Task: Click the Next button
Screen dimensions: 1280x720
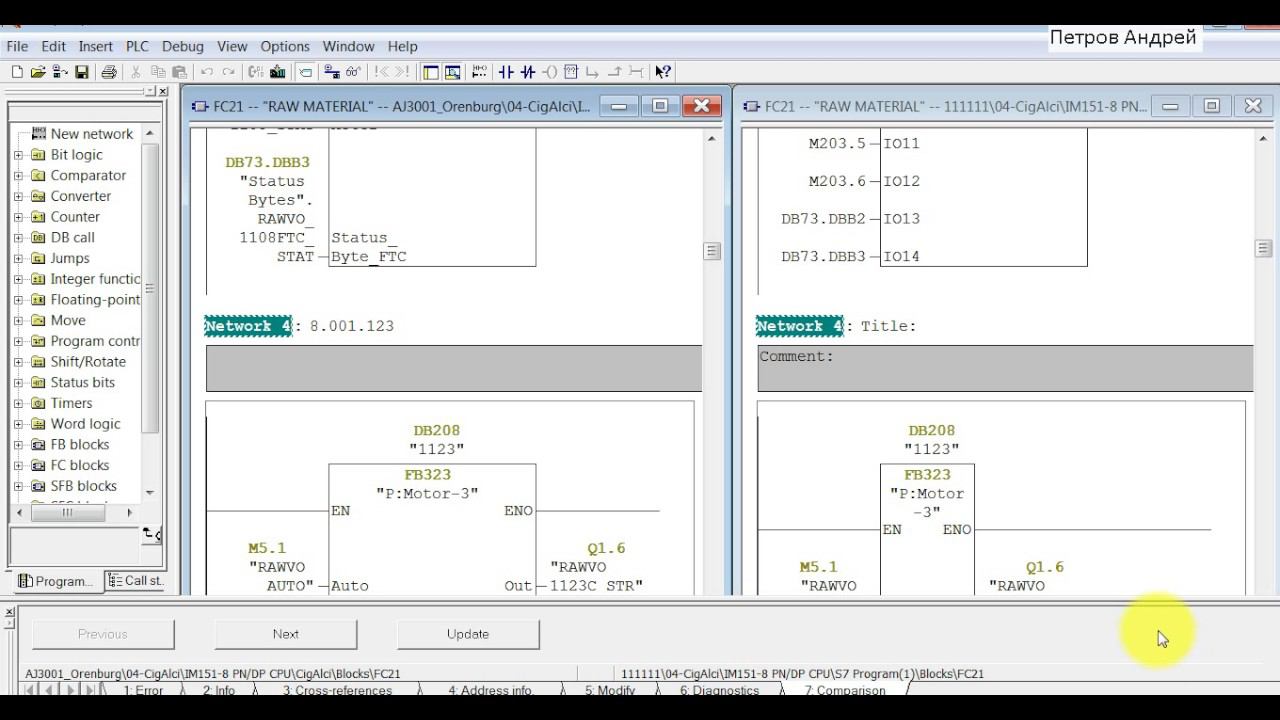Action: pyautogui.click(x=286, y=634)
